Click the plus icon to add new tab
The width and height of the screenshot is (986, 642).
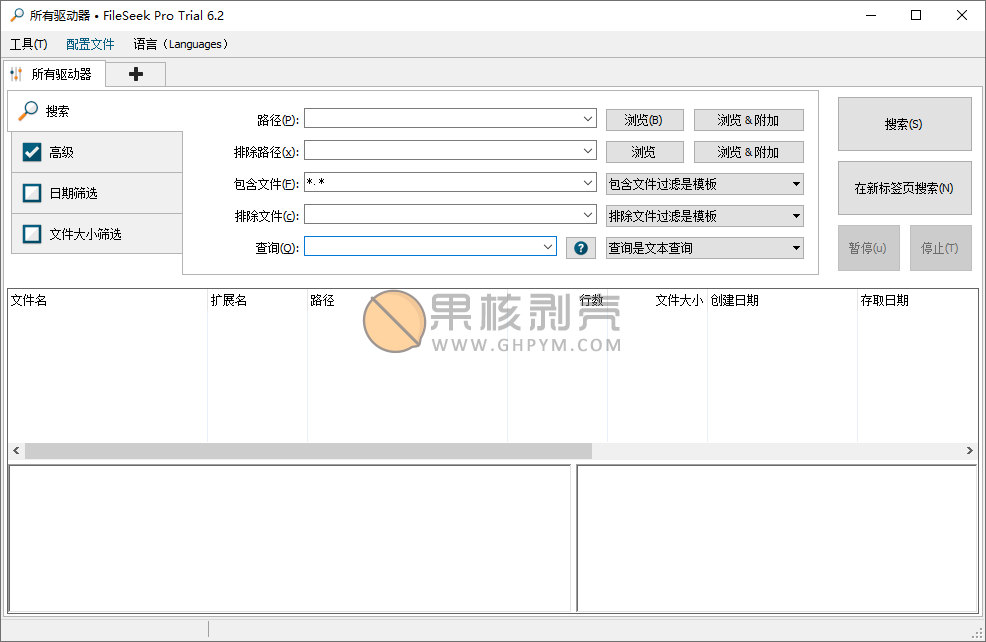tap(136, 74)
